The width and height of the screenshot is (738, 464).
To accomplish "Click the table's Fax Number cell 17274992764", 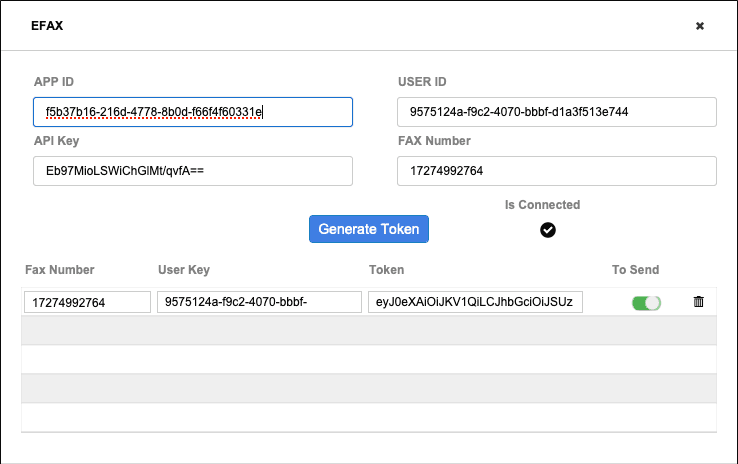I will [x=88, y=302].
